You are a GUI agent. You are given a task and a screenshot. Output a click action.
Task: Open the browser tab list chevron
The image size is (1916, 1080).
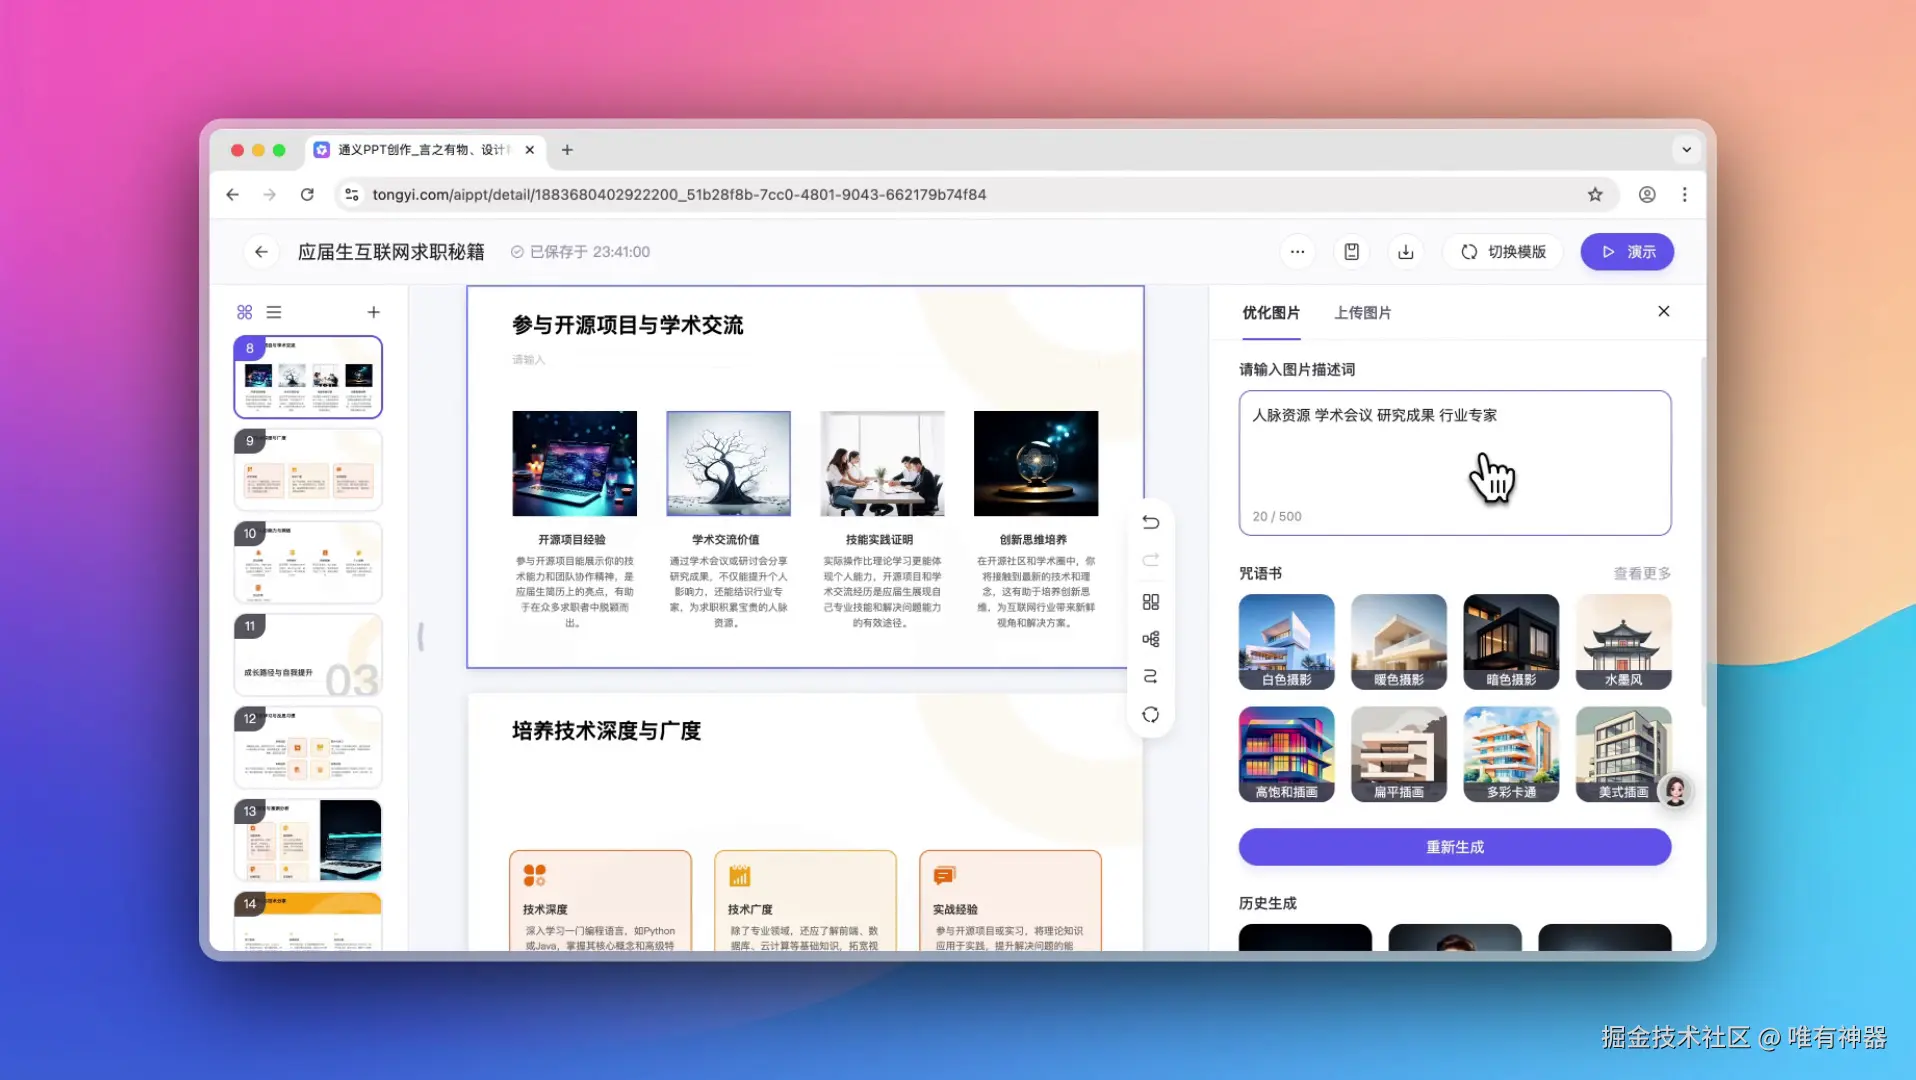(x=1686, y=149)
